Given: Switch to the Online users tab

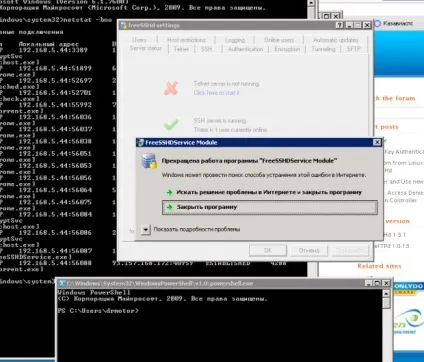Looking at the screenshot, I should pyautogui.click(x=279, y=40).
